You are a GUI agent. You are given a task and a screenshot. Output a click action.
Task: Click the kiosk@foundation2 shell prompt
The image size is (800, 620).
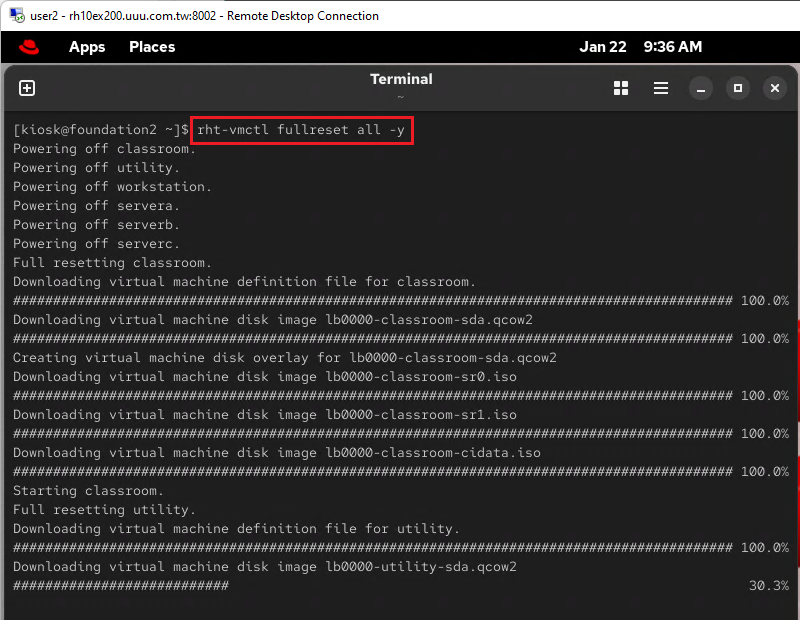(x=100, y=130)
